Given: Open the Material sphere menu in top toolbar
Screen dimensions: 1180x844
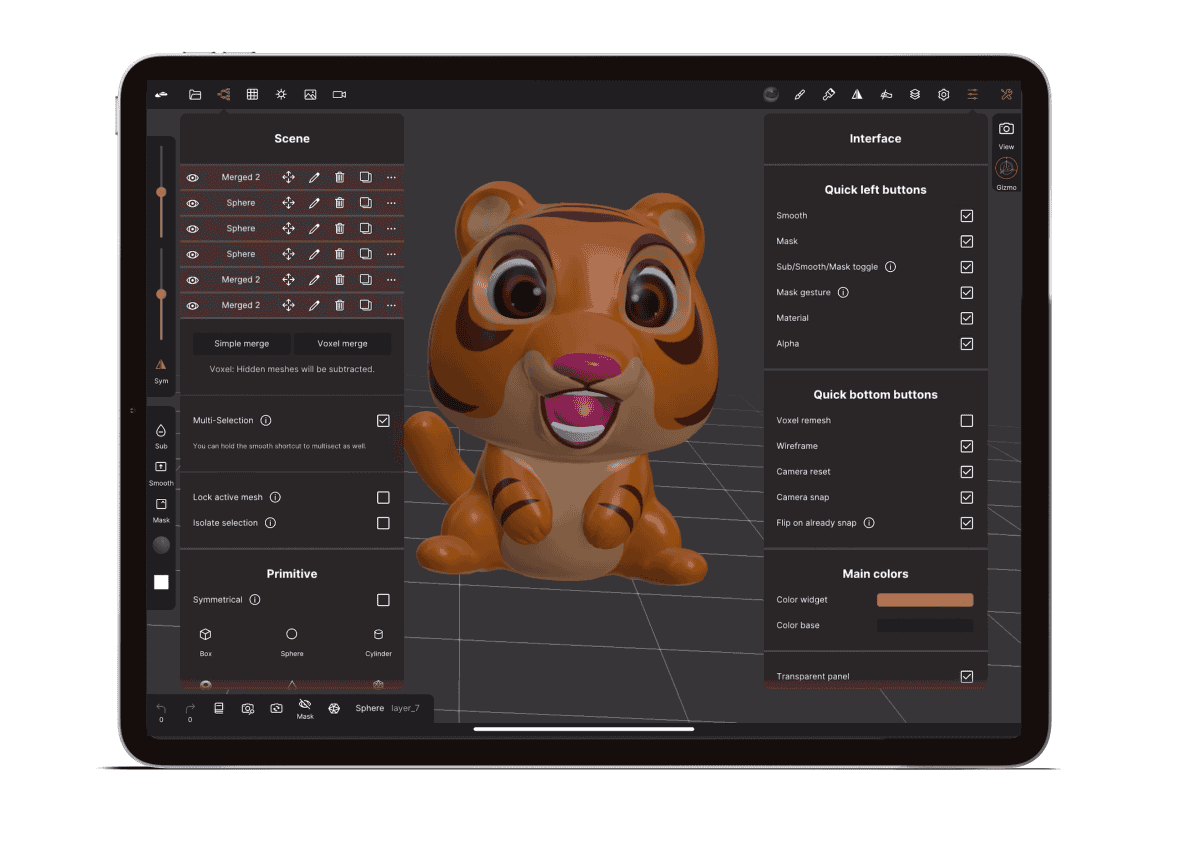Looking at the screenshot, I should (771, 95).
